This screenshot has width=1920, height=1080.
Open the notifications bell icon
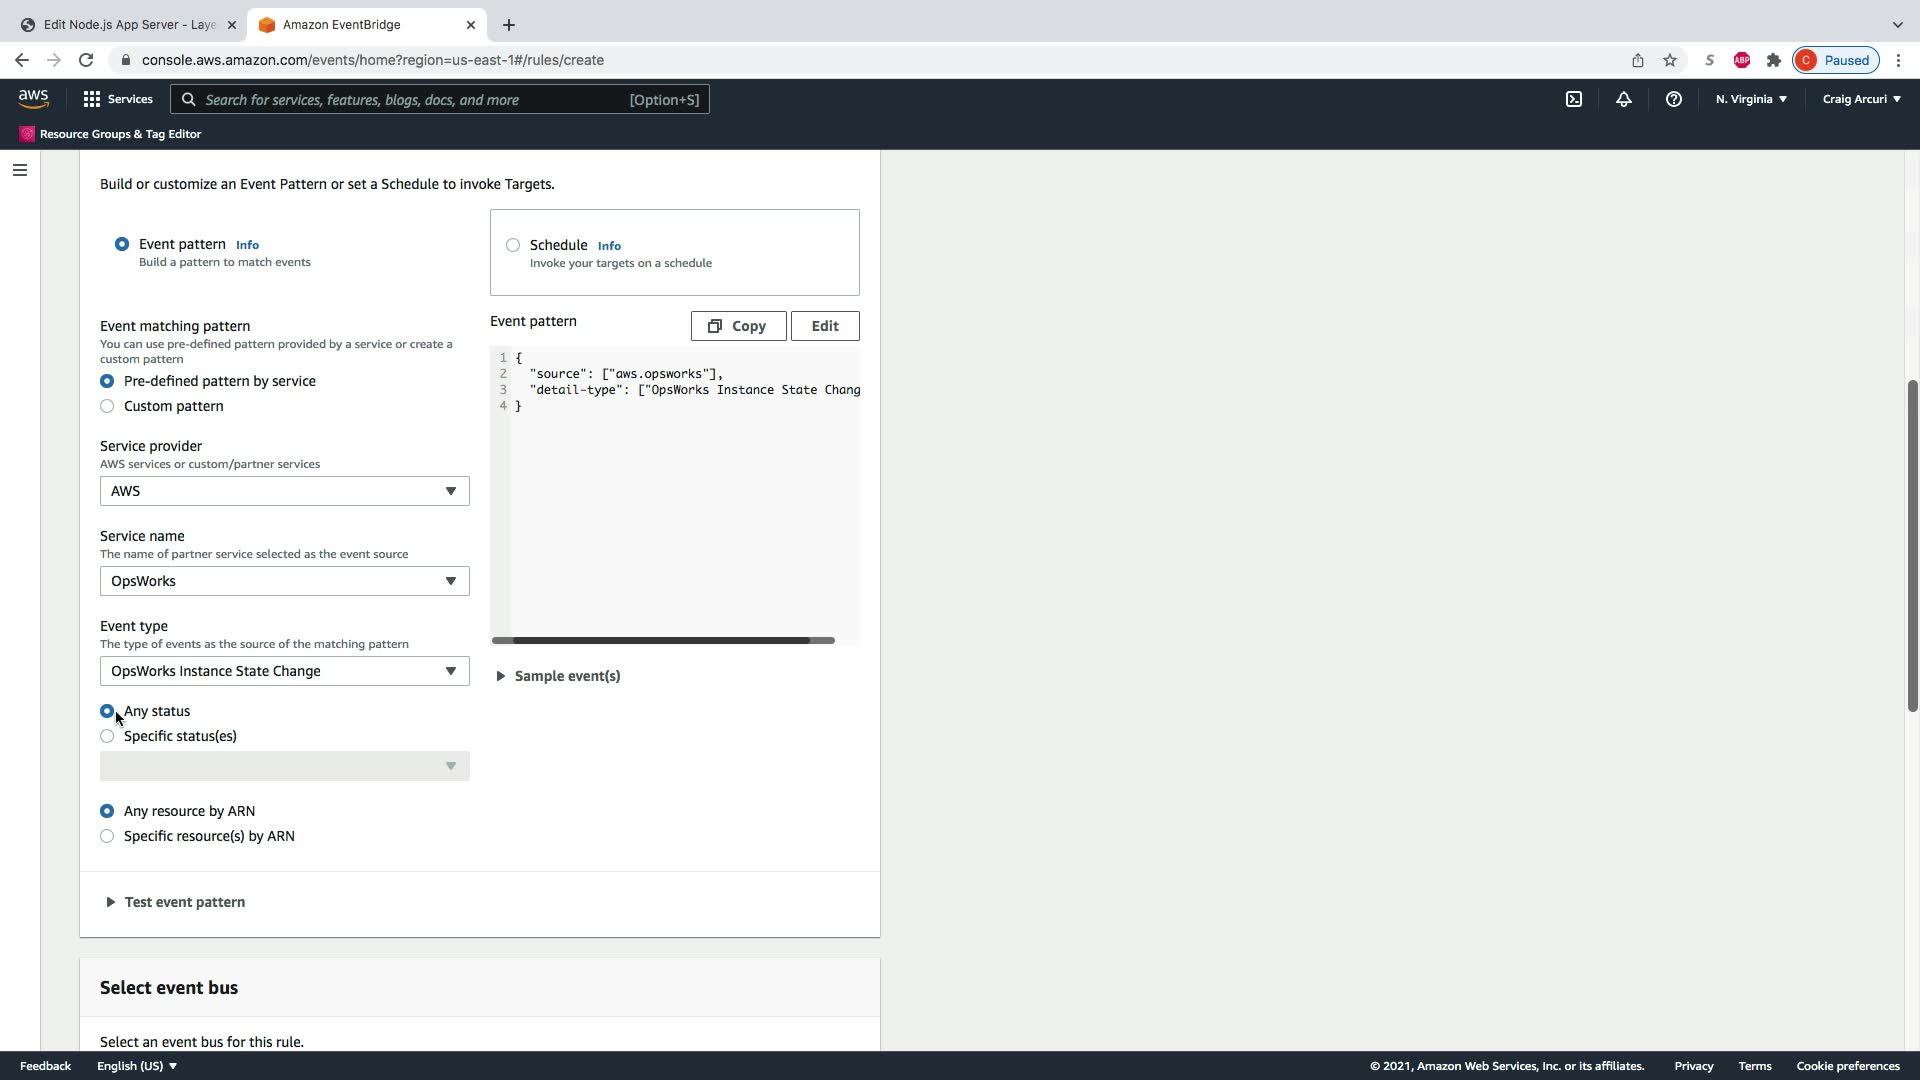[1624, 99]
